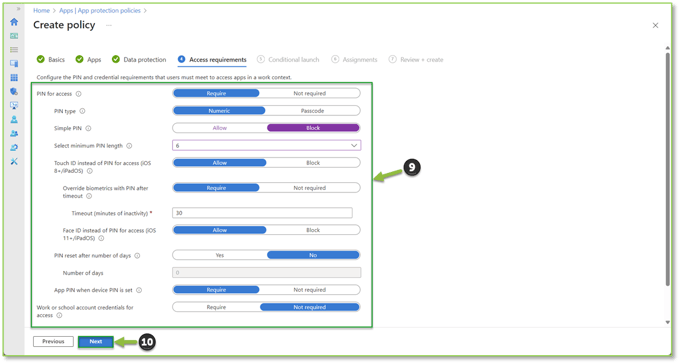The height and width of the screenshot is (364, 680).
Task: Show info for Override biometrics setting
Action: point(89,196)
